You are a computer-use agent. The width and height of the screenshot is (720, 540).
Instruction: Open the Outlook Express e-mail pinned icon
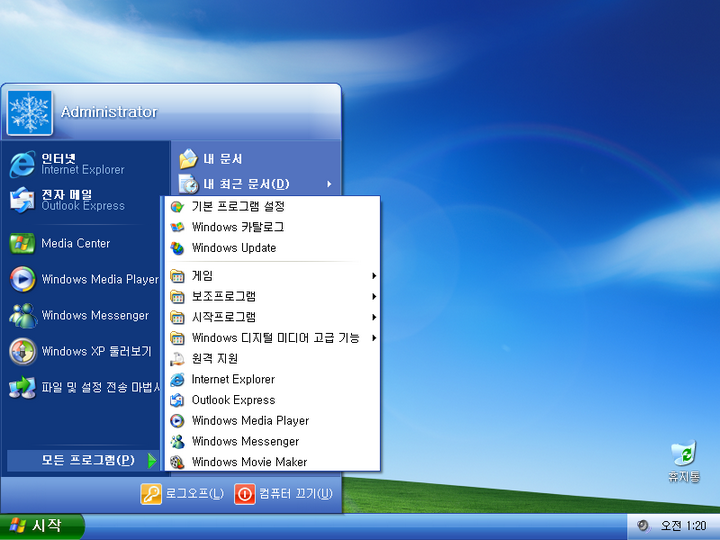point(22,200)
